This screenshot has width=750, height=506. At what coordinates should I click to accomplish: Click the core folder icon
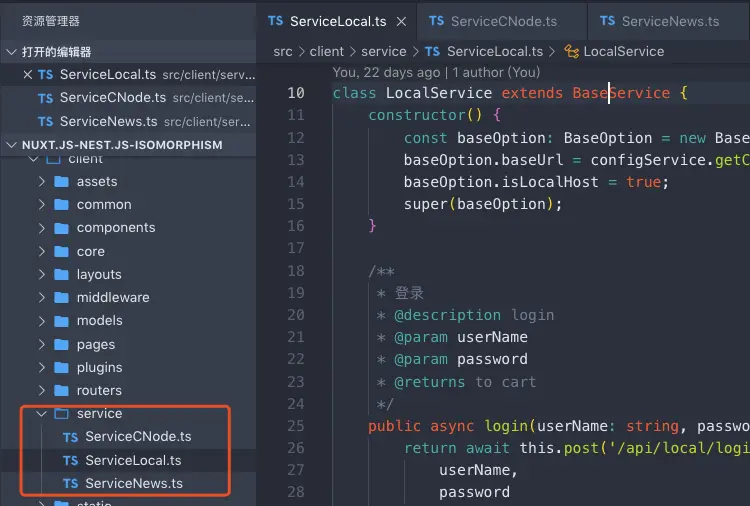coord(61,251)
